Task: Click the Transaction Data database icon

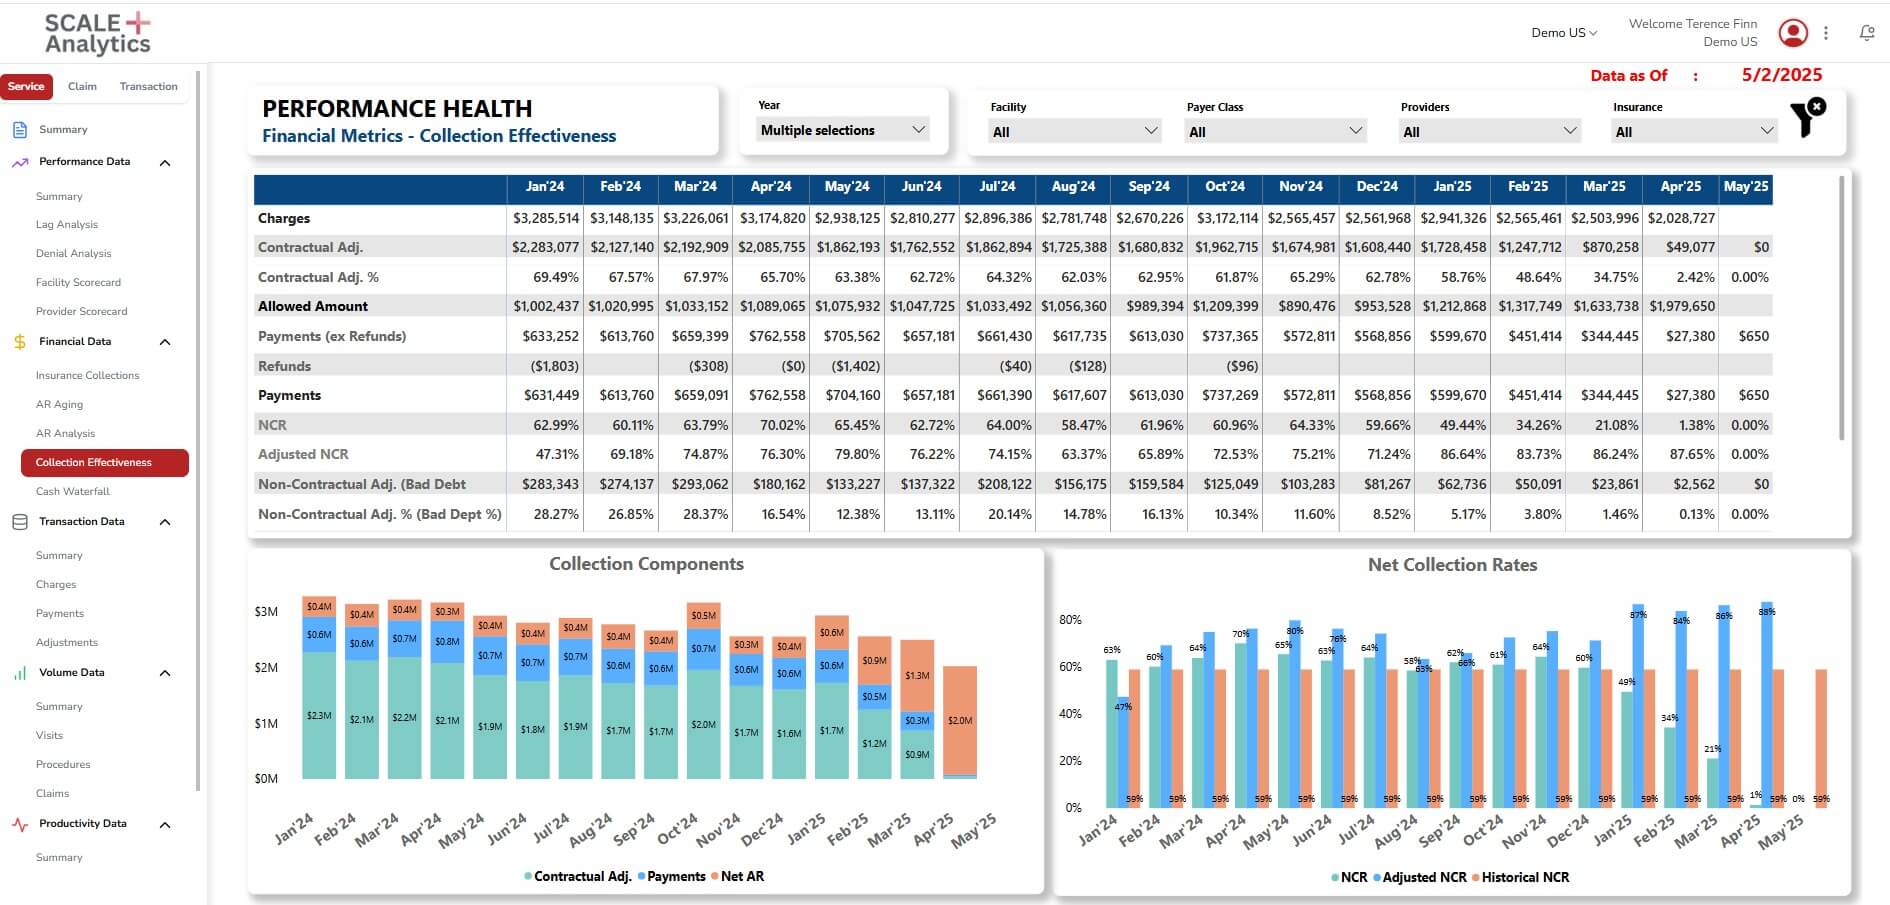Action: coord(20,522)
